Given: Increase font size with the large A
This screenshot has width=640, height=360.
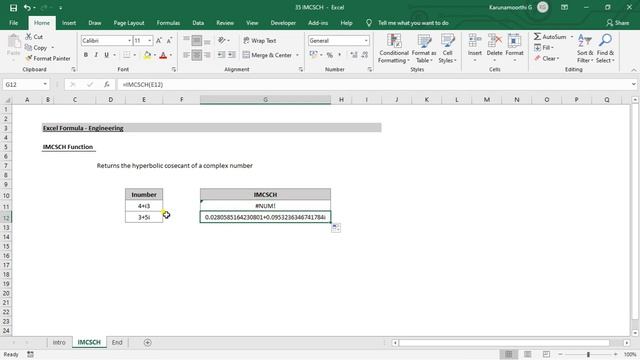Looking at the screenshot, I should 159,40.
